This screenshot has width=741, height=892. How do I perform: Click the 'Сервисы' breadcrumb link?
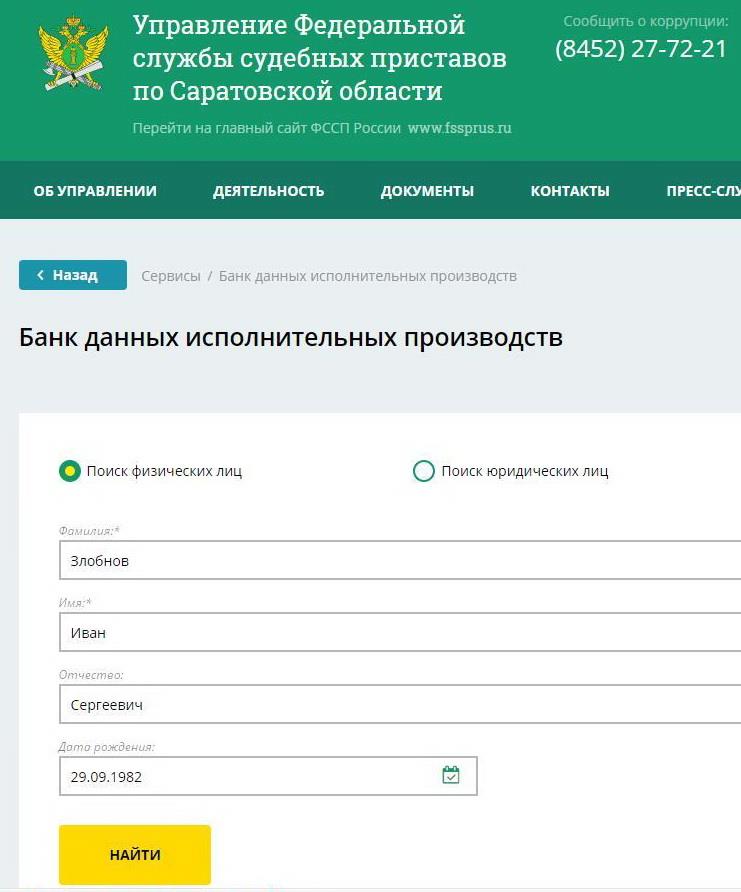(x=171, y=276)
